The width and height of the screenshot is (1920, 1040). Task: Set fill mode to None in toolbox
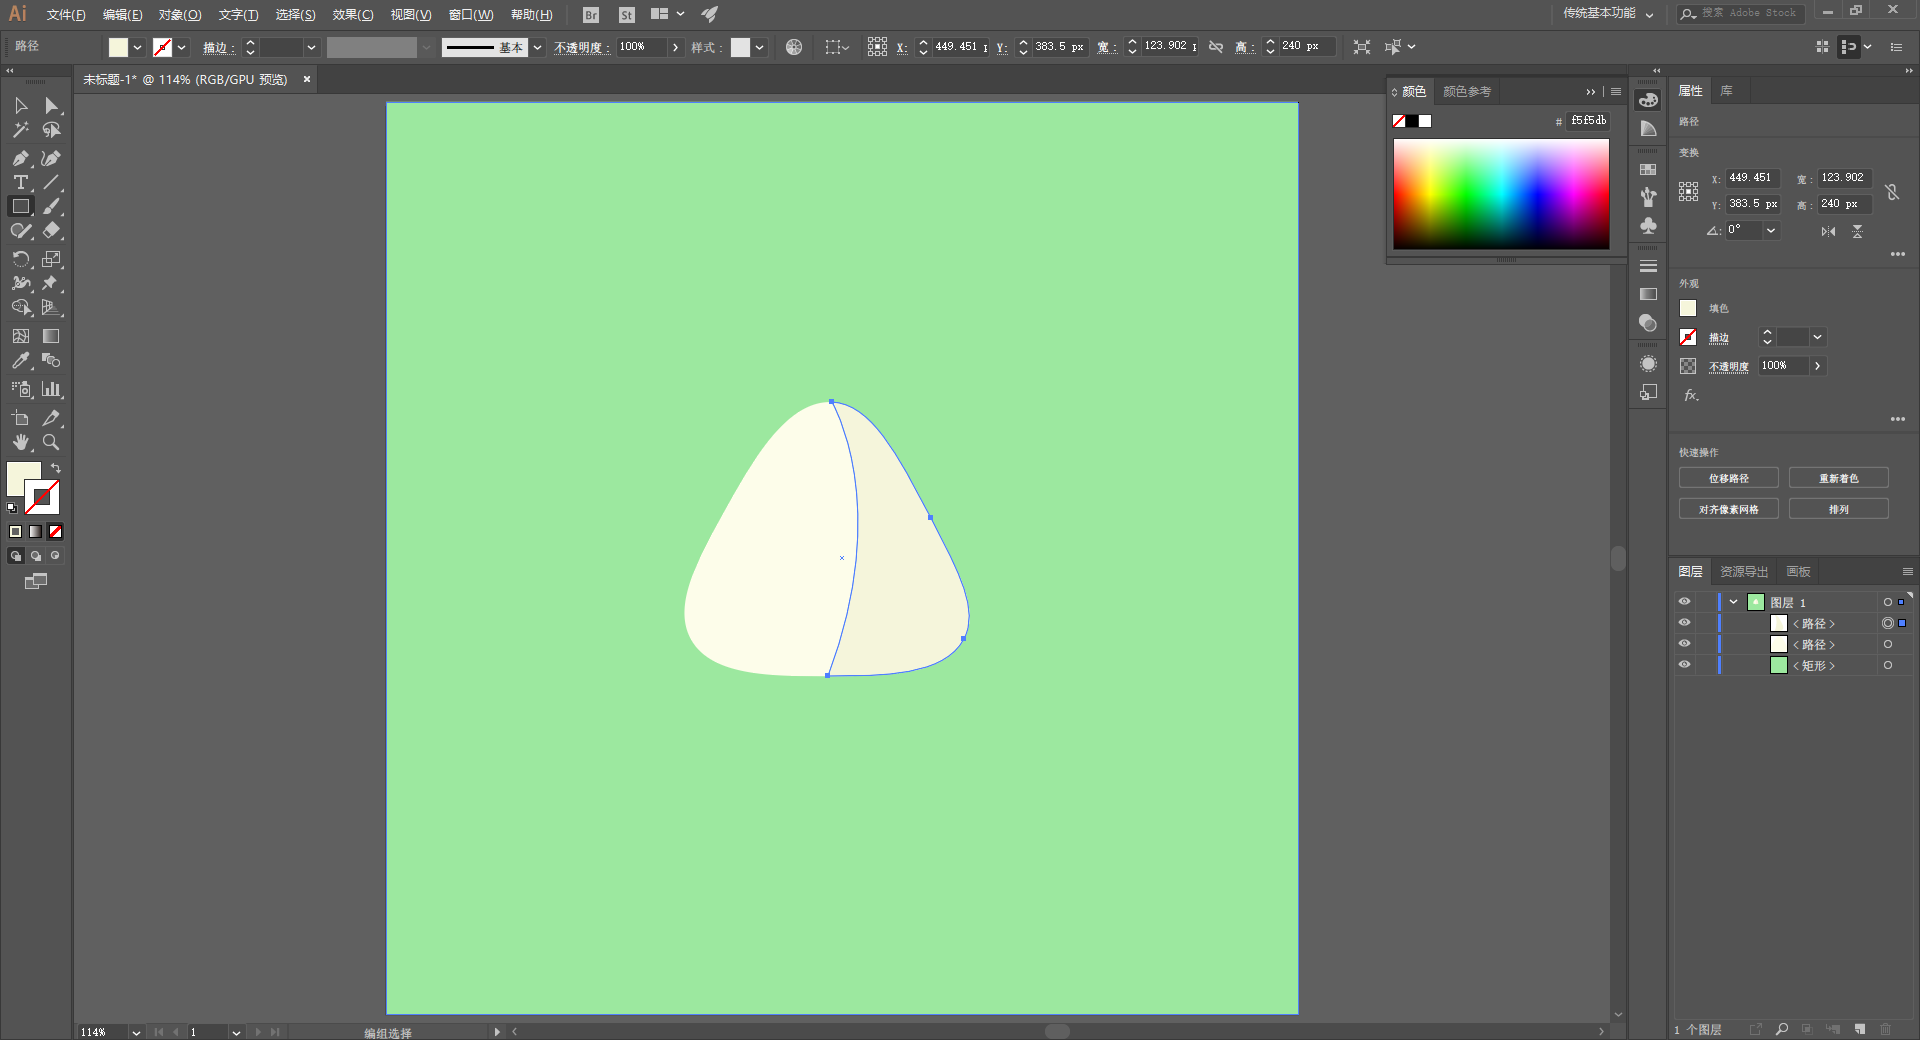[x=56, y=532]
